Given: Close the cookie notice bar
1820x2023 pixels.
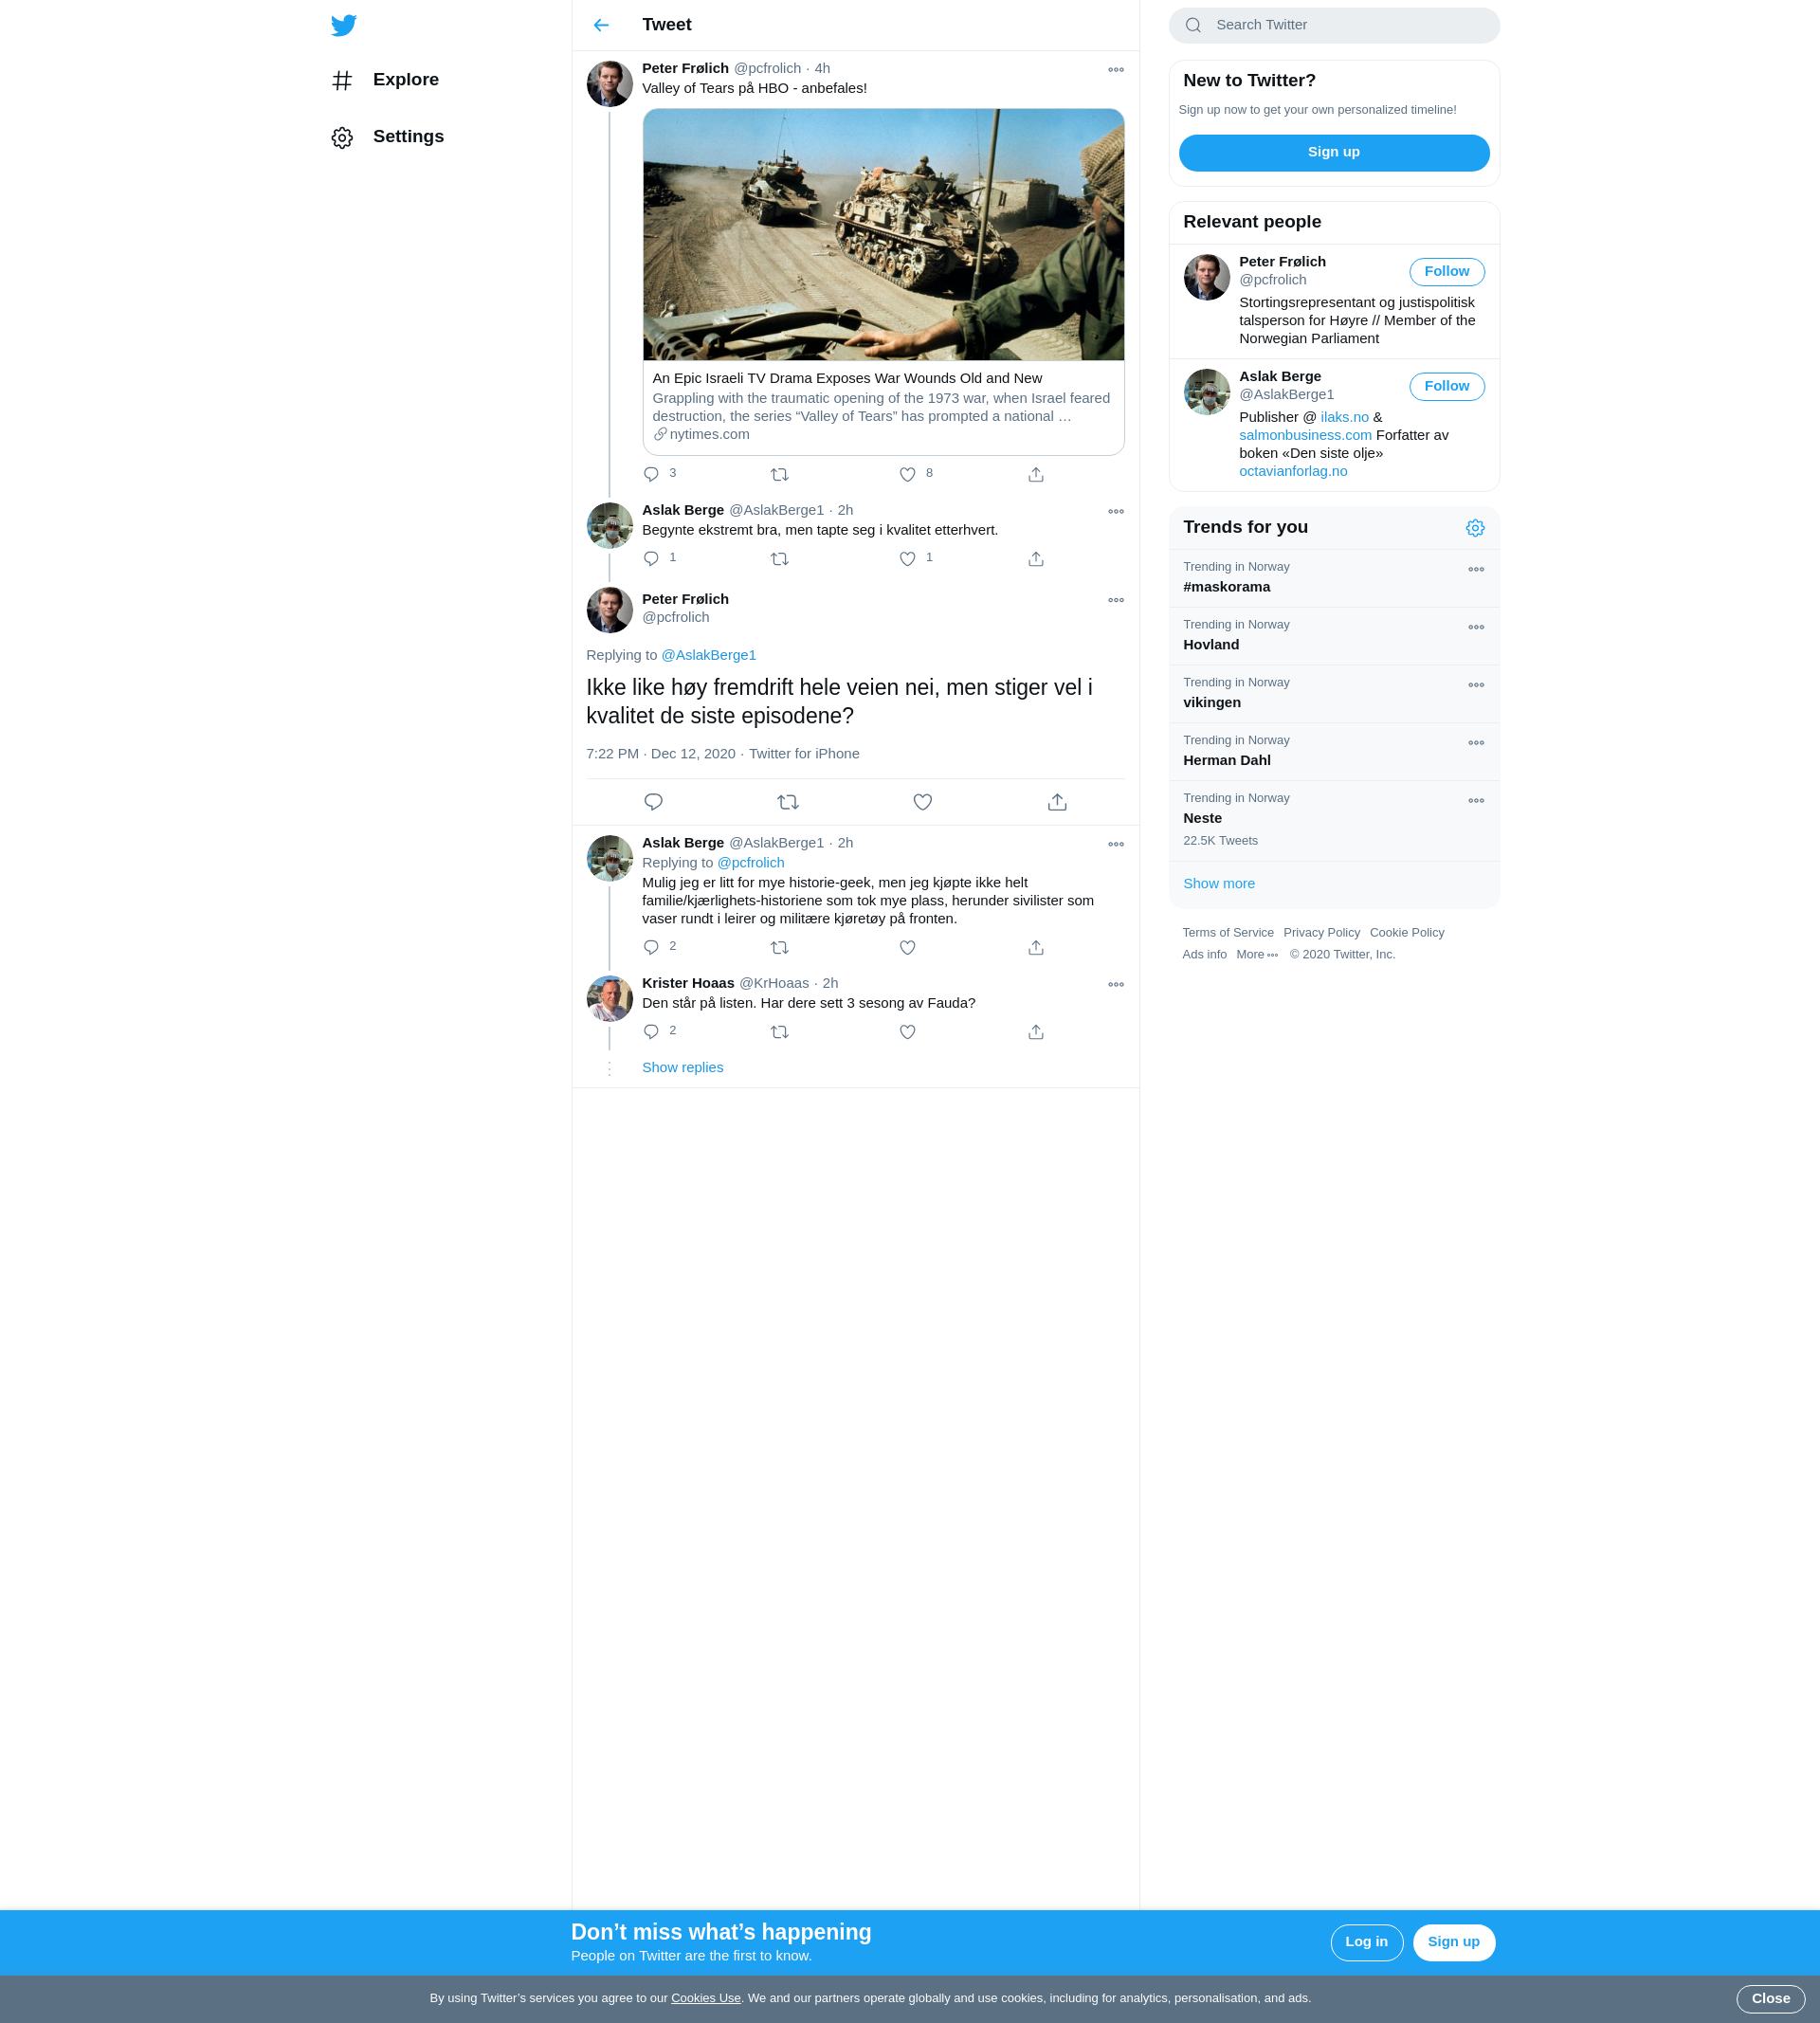Looking at the screenshot, I should point(1770,1999).
